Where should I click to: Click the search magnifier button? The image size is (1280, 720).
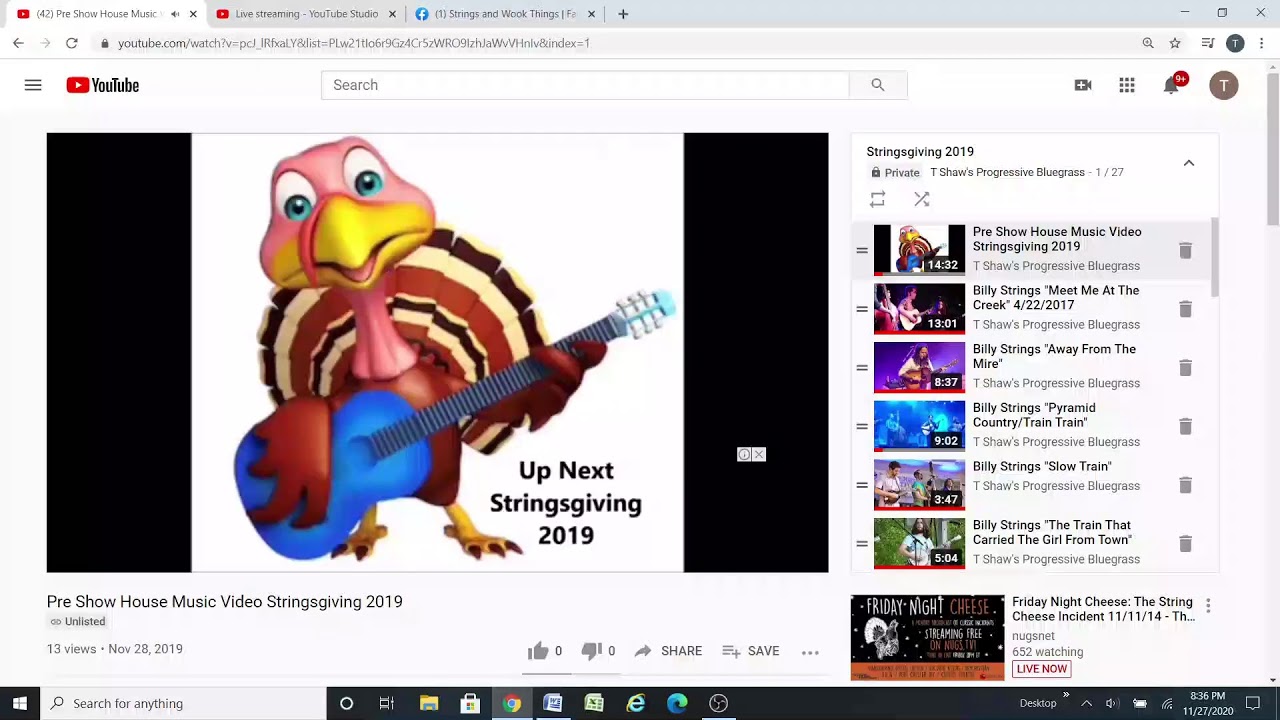coord(878,85)
